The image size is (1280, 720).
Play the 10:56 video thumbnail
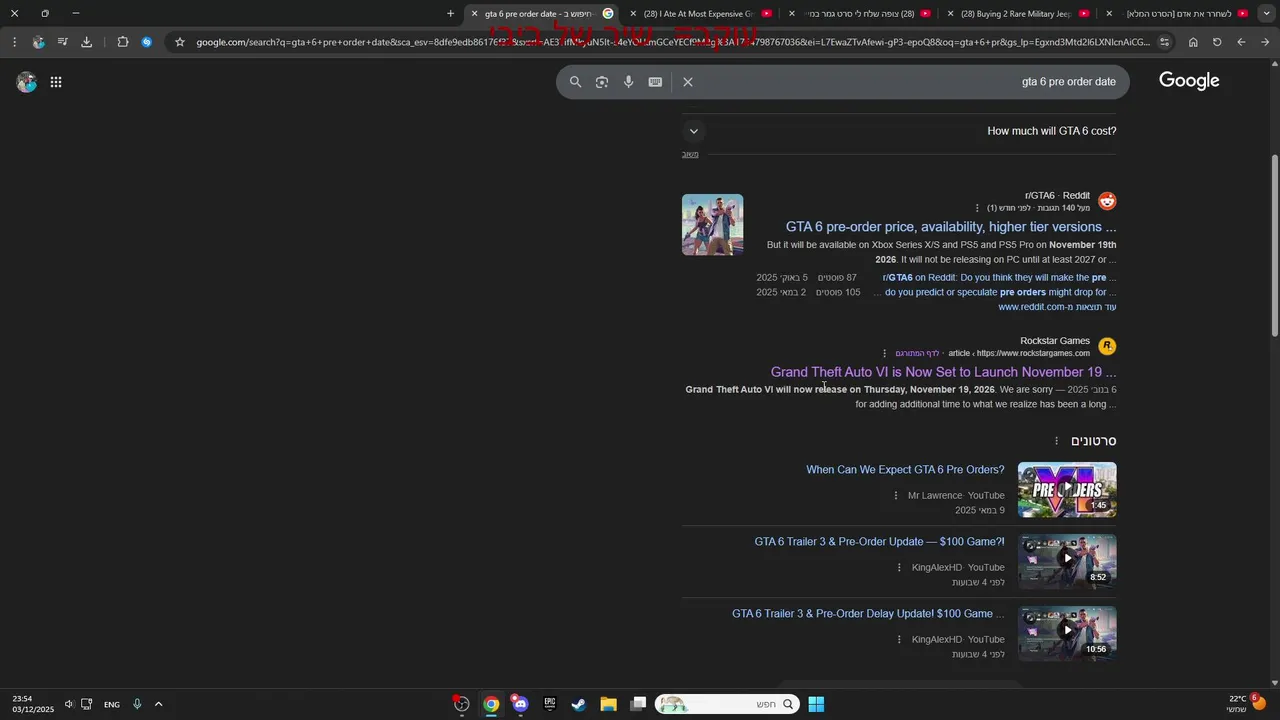tap(1067, 634)
